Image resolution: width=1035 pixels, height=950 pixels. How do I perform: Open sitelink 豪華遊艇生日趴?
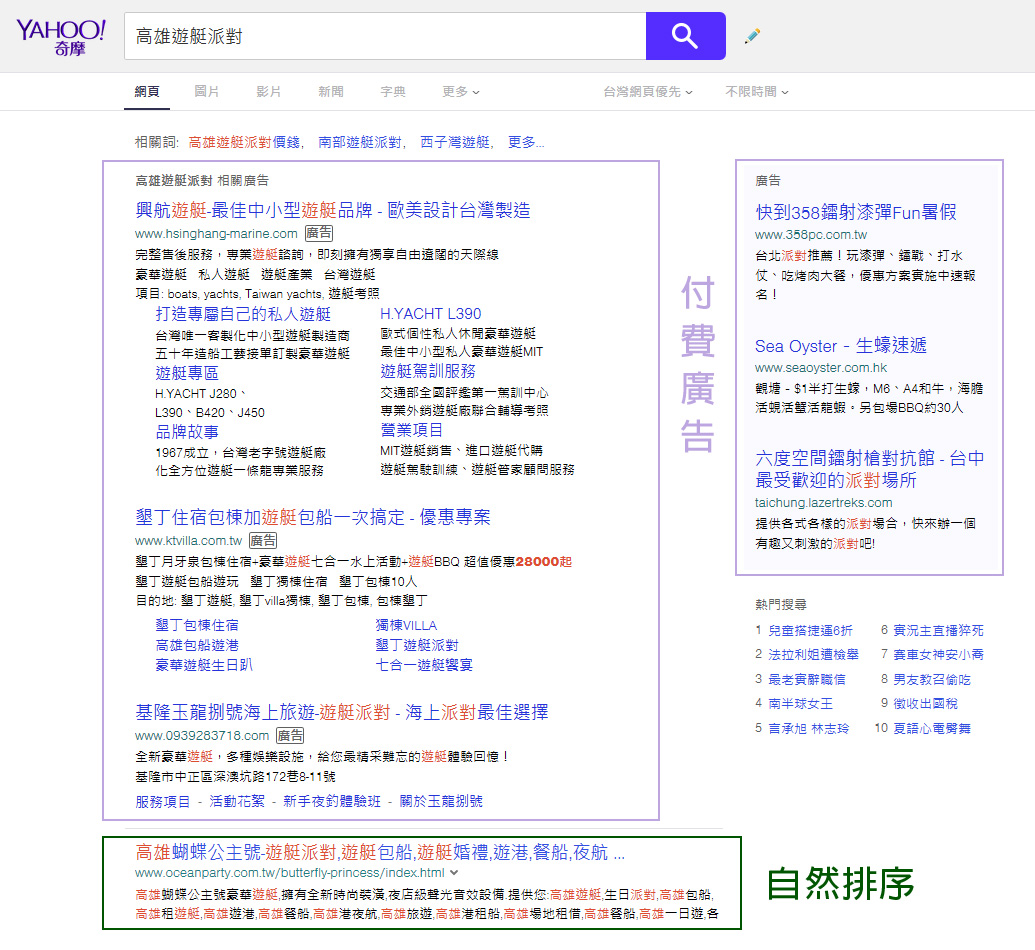204,665
